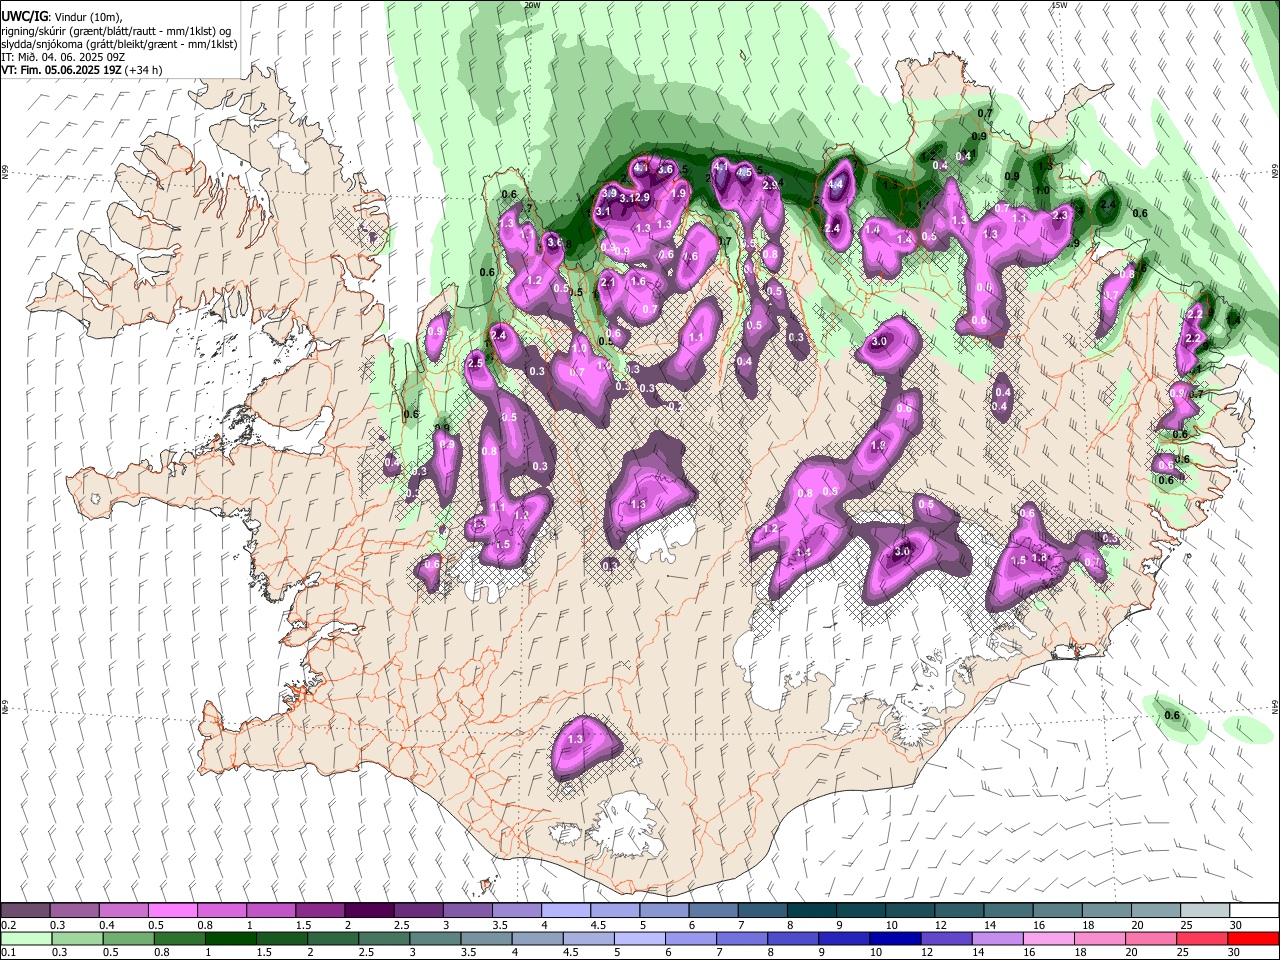Click the "2.5" precipitation value on the western map
1280x960 pixels.
point(475,365)
